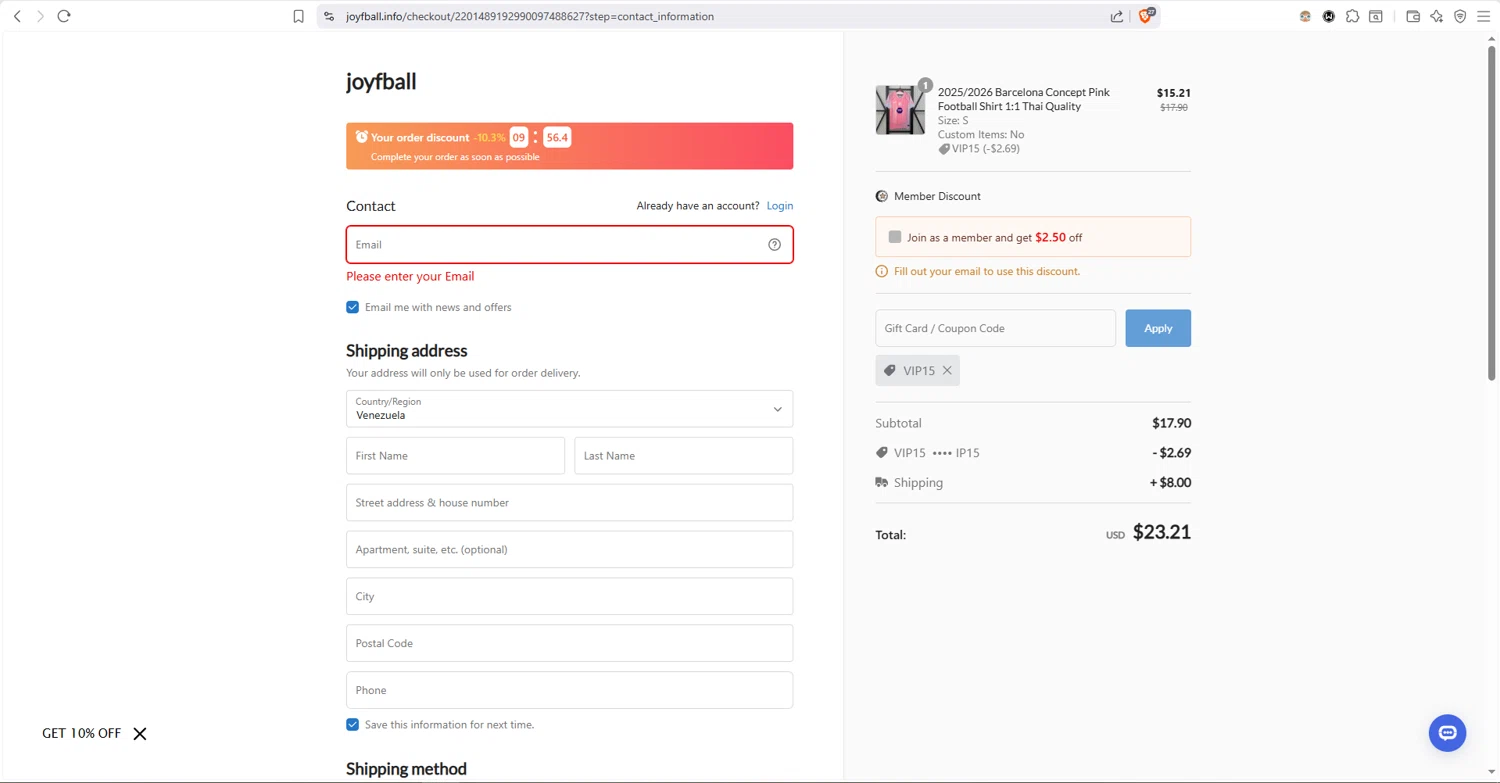The height and width of the screenshot is (783, 1500).
Task: Click the Shipping truck icon
Action: pyautogui.click(x=881, y=482)
